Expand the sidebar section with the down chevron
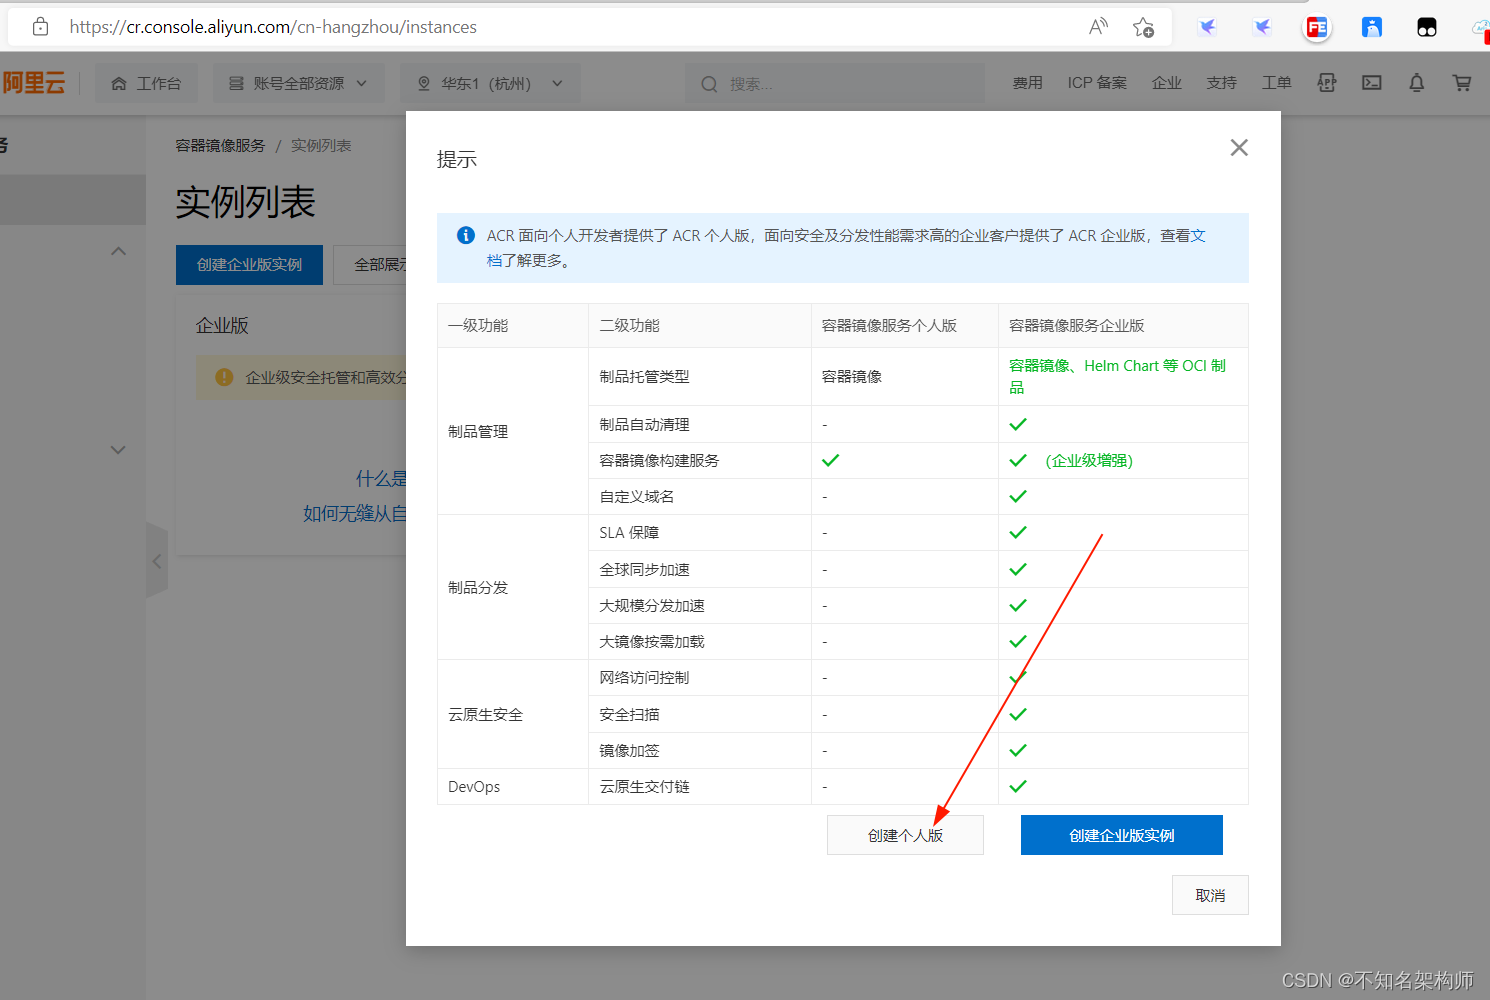1490x1000 pixels. click(118, 450)
